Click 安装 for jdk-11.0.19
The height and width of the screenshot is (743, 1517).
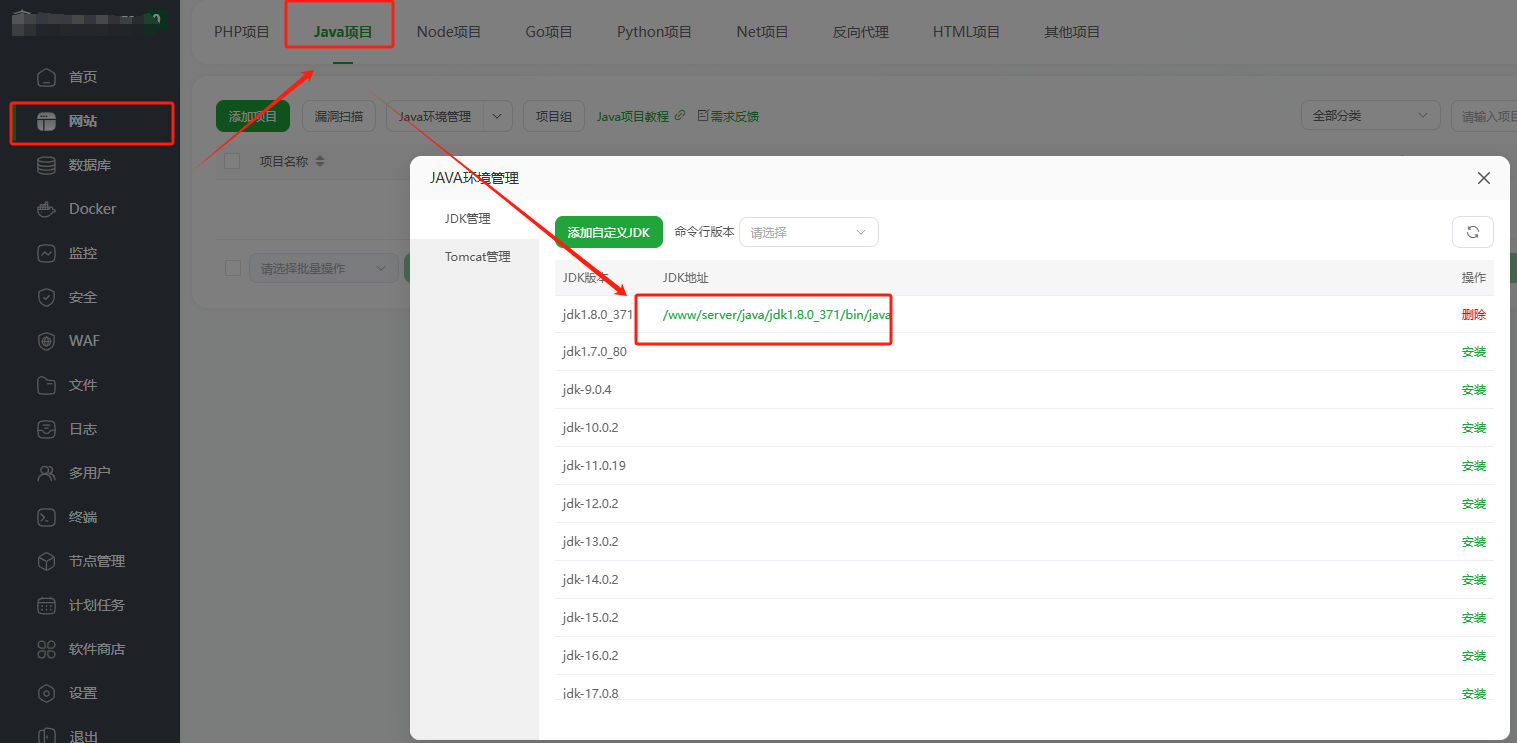(1474, 466)
